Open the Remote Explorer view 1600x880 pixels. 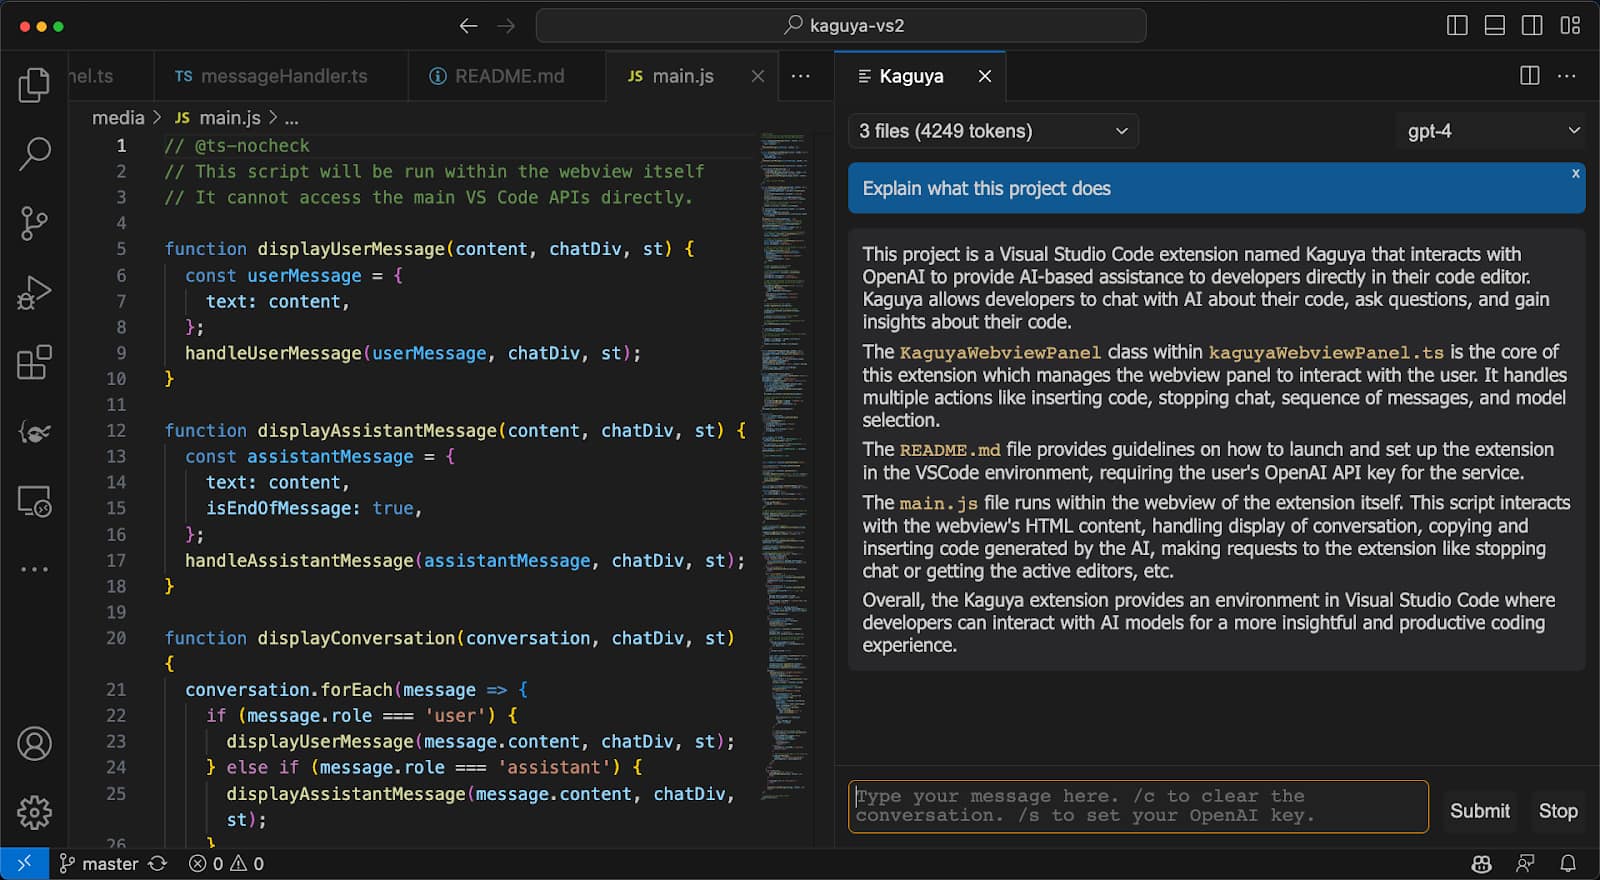pyautogui.click(x=34, y=501)
